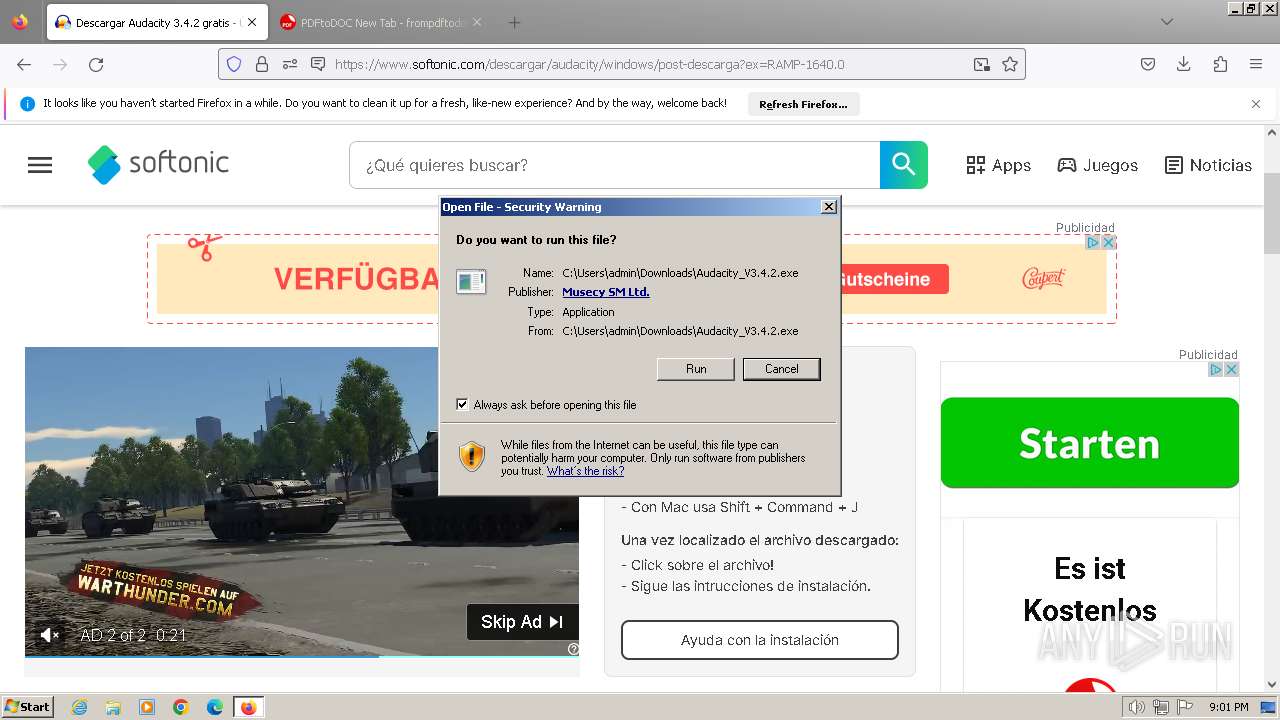The width and height of the screenshot is (1280, 720).
Task: Close the Security Warning dialog
Action: tap(829, 207)
